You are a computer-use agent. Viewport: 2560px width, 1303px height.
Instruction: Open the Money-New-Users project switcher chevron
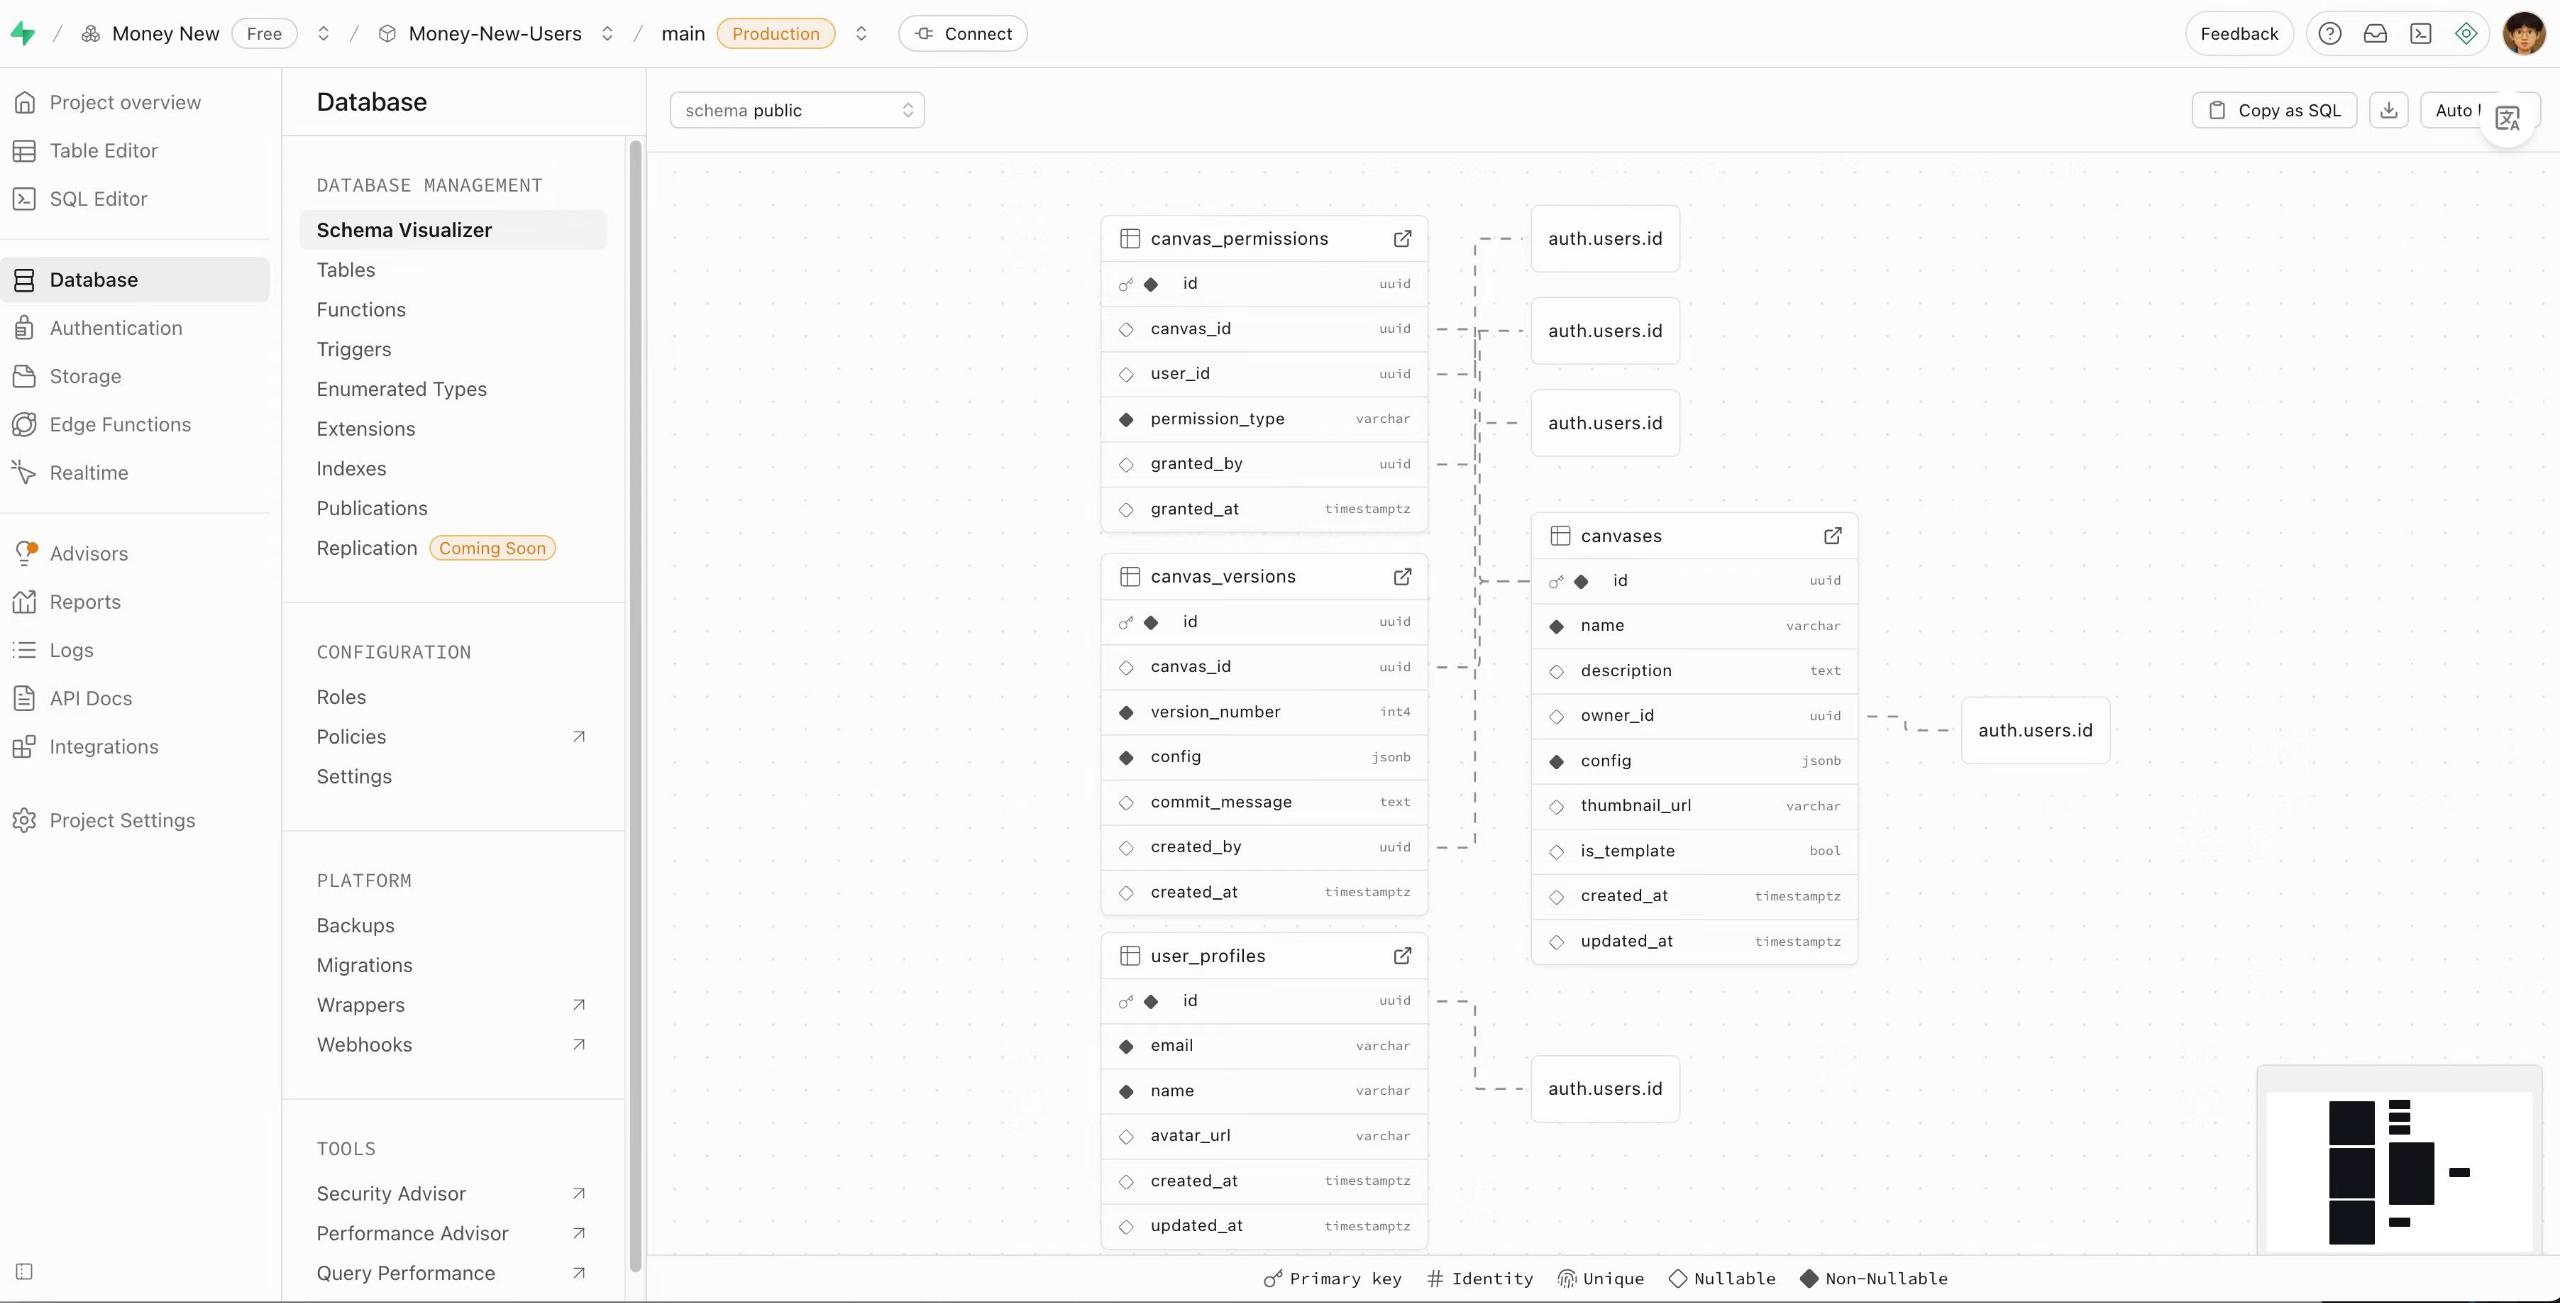point(607,34)
